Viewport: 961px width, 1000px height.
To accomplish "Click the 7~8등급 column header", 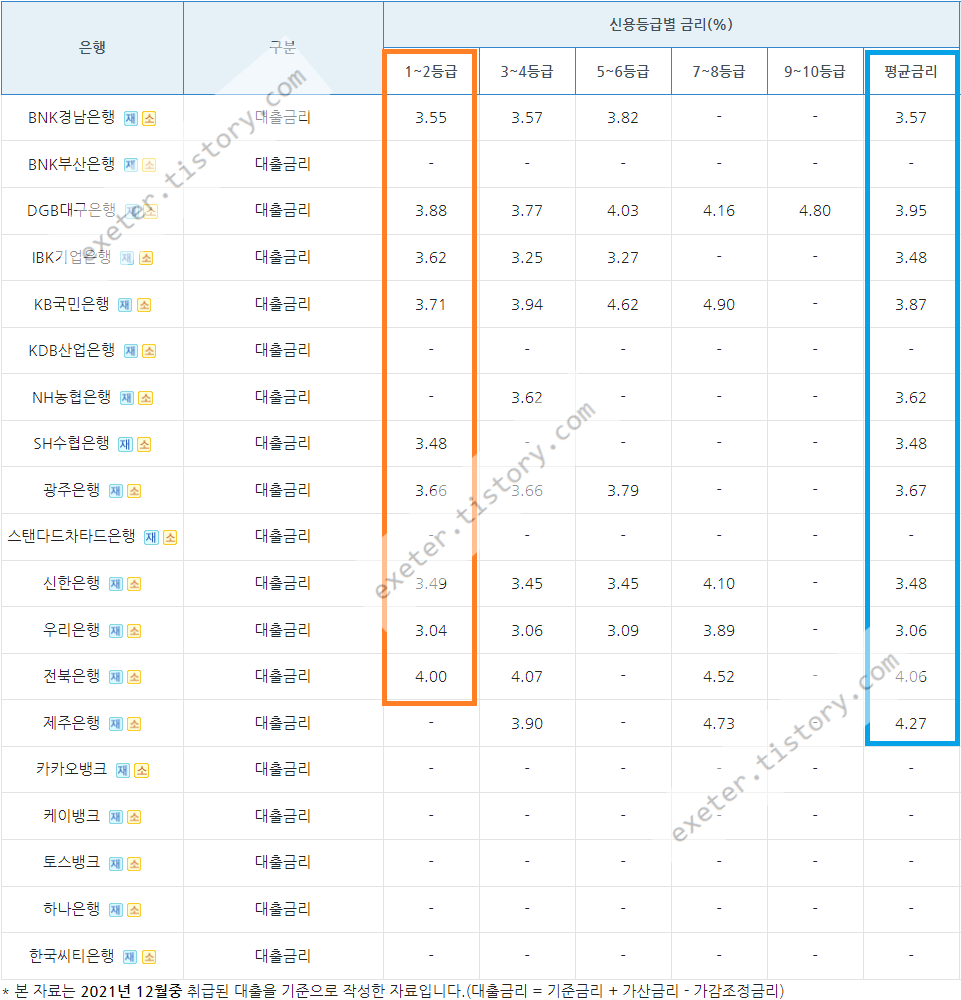I will pyautogui.click(x=719, y=71).
